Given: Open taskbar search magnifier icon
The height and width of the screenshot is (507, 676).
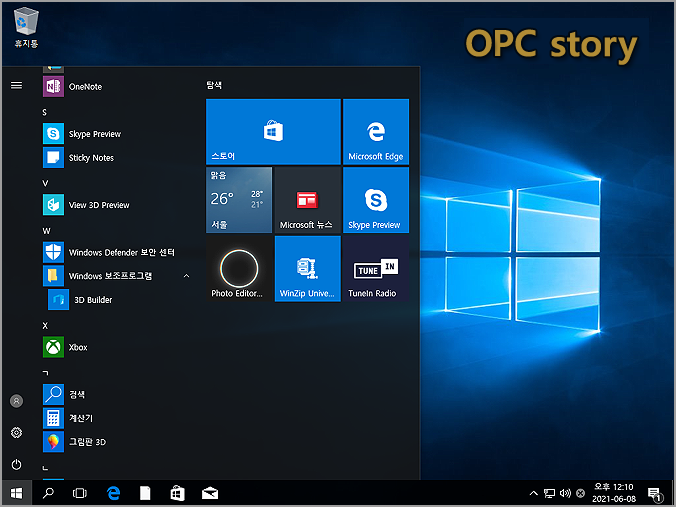Looking at the screenshot, I should pyautogui.click(x=48, y=493).
